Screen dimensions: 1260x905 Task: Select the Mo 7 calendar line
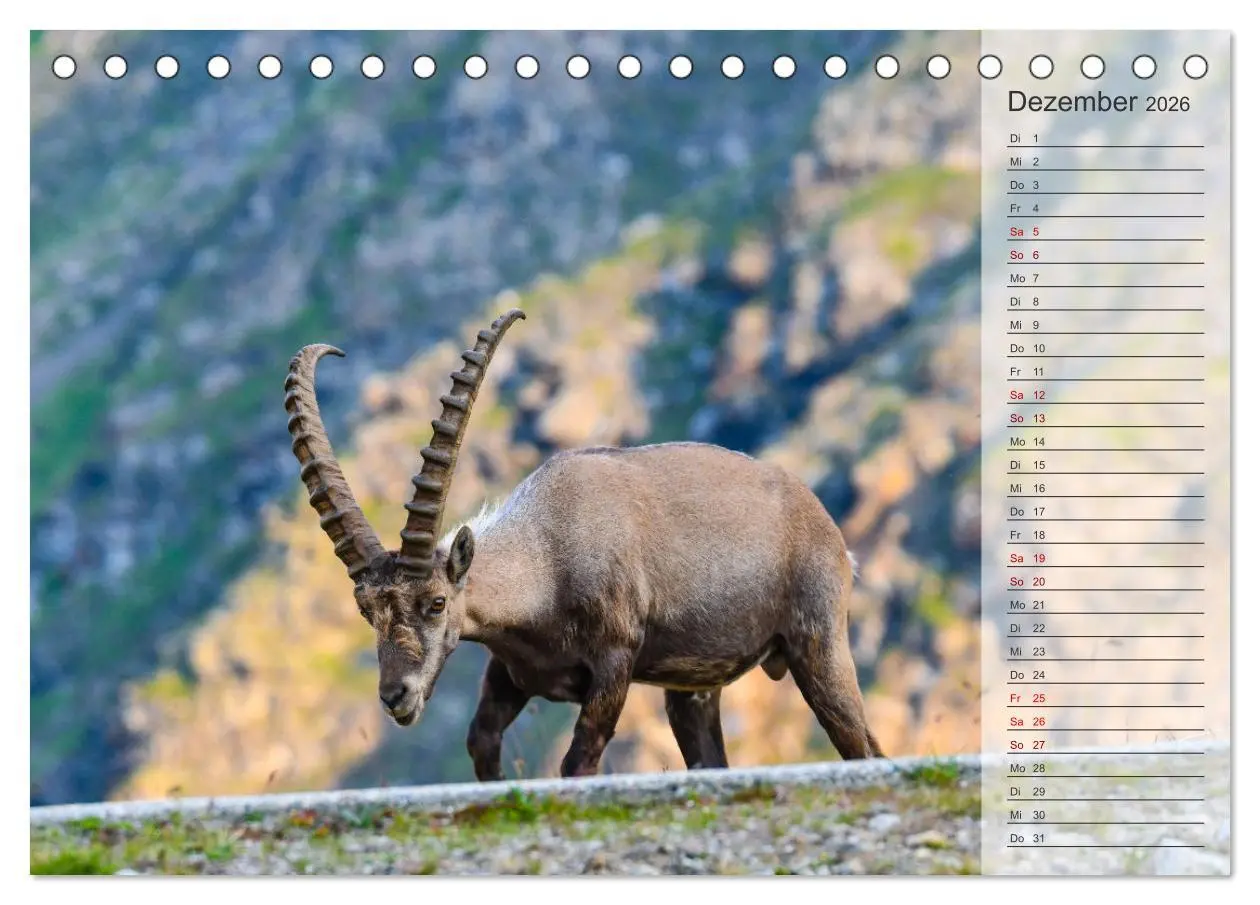point(1105,278)
